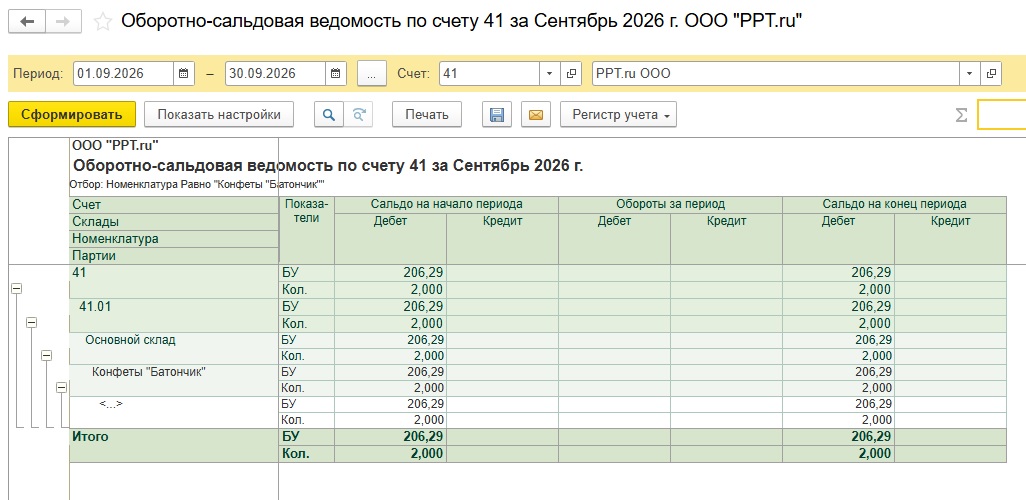Open the account 41 dropdown list
The width and height of the screenshot is (1026, 500).
tap(550, 73)
